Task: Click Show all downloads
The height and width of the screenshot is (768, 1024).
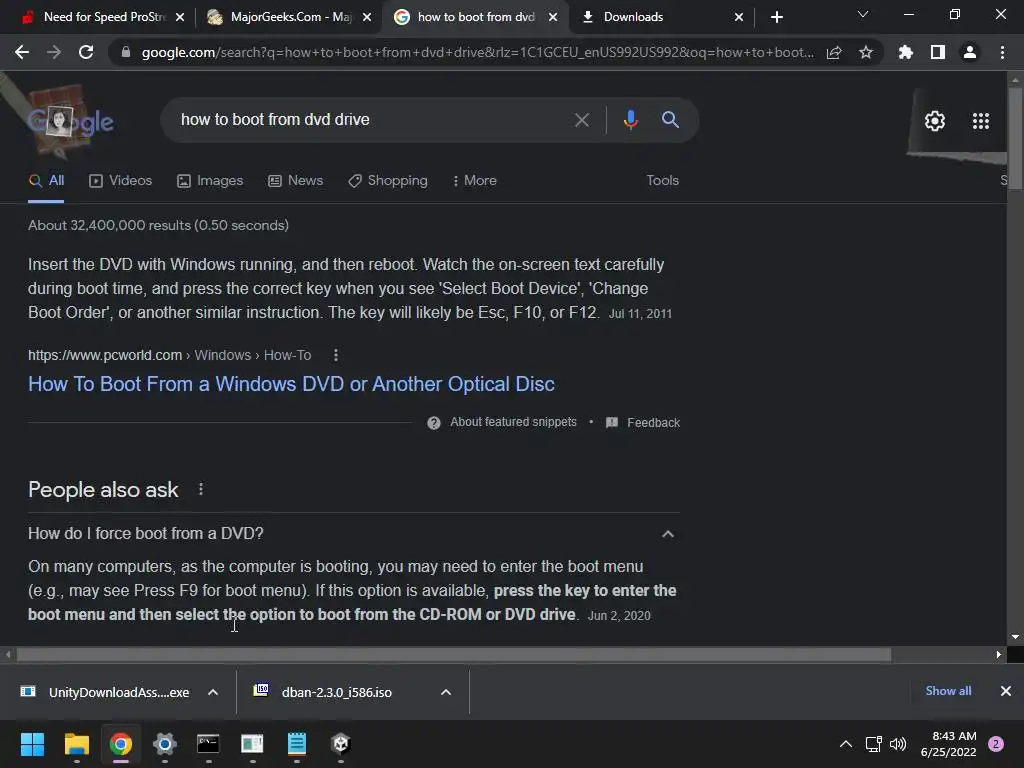Action: click(x=948, y=691)
